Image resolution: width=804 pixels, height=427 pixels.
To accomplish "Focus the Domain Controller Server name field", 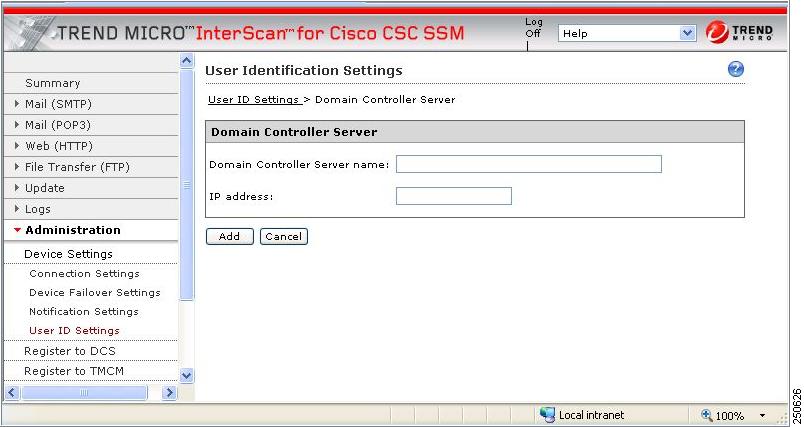I will coord(529,164).
